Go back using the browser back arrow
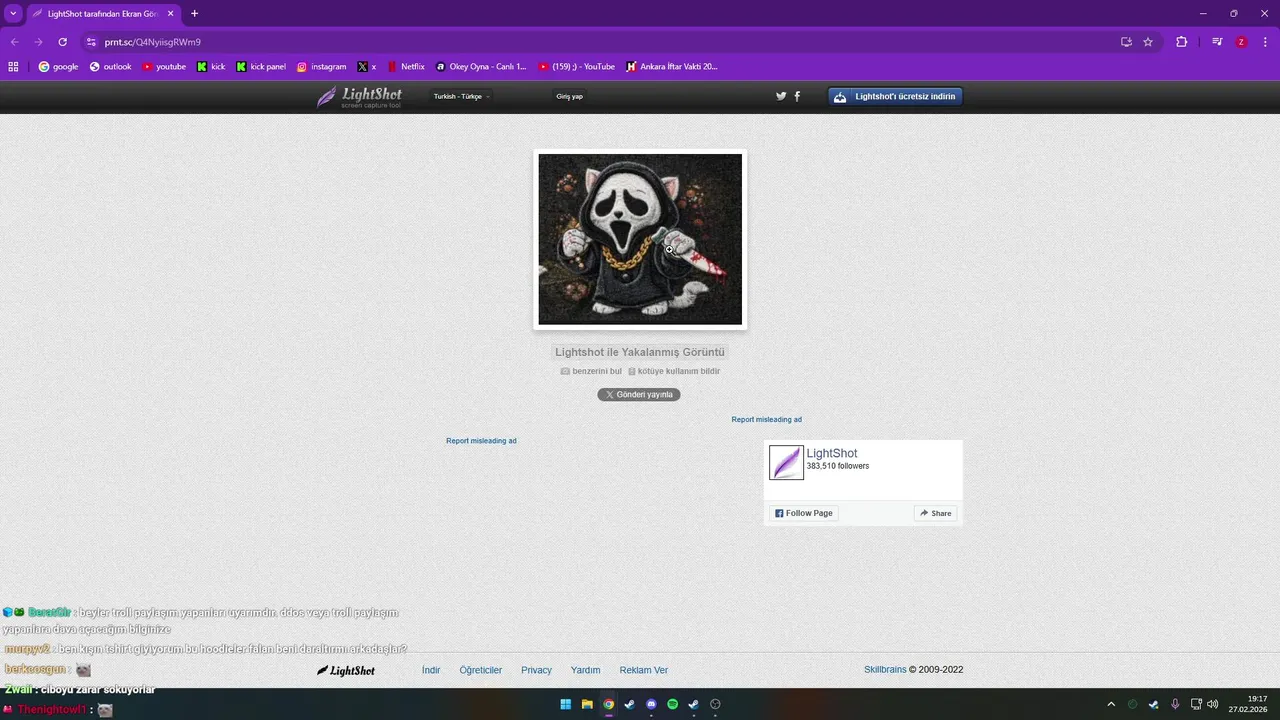Viewport: 1280px width, 720px height. (14, 42)
